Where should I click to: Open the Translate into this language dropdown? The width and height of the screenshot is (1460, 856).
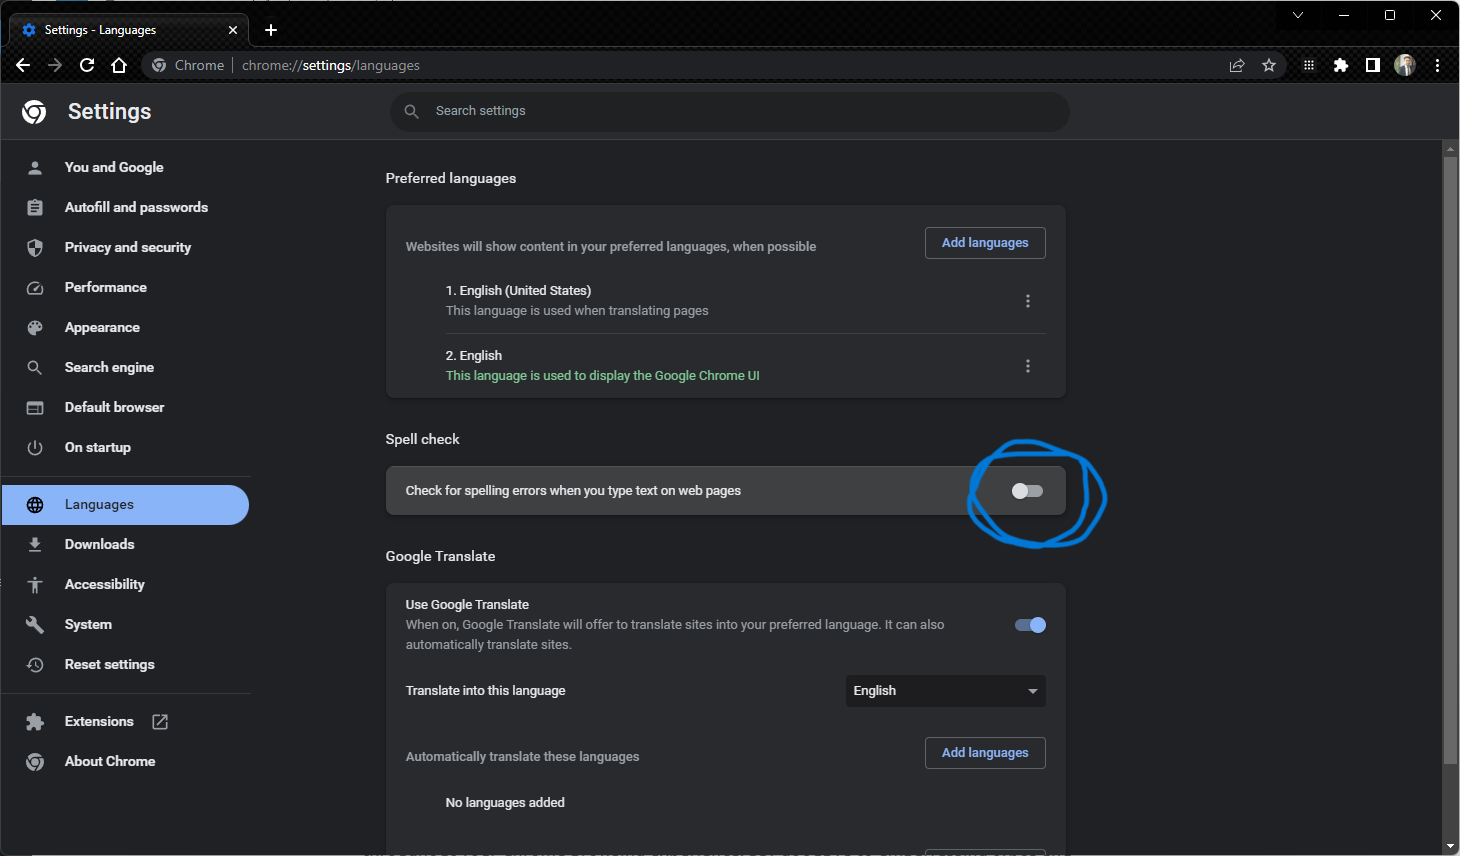coord(945,691)
